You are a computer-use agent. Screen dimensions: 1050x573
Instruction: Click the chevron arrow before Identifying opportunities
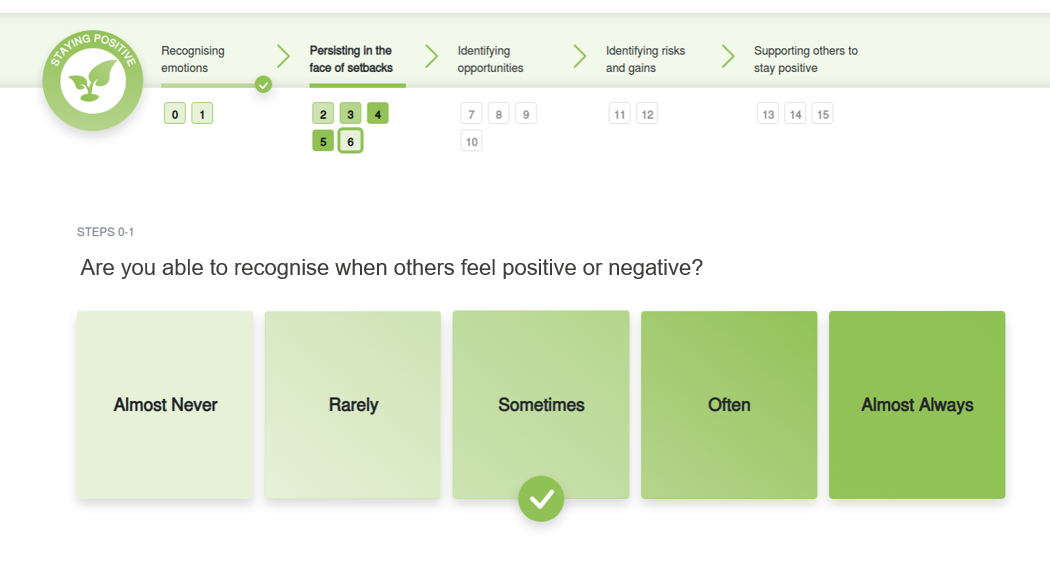pos(432,57)
